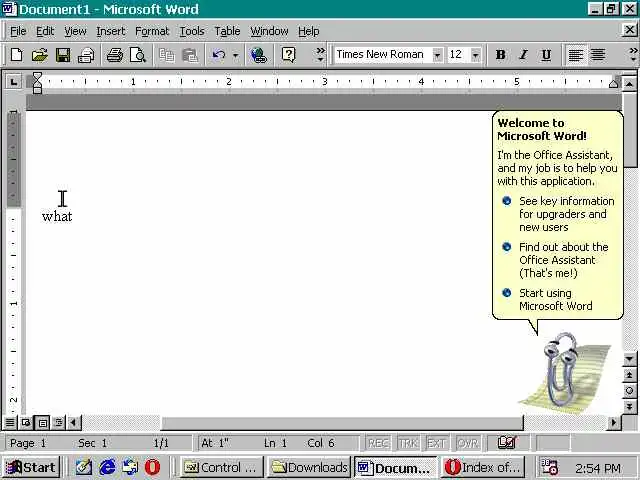Open the font size dropdown arrow
Screen dimensions: 640x480
[x=476, y=55]
